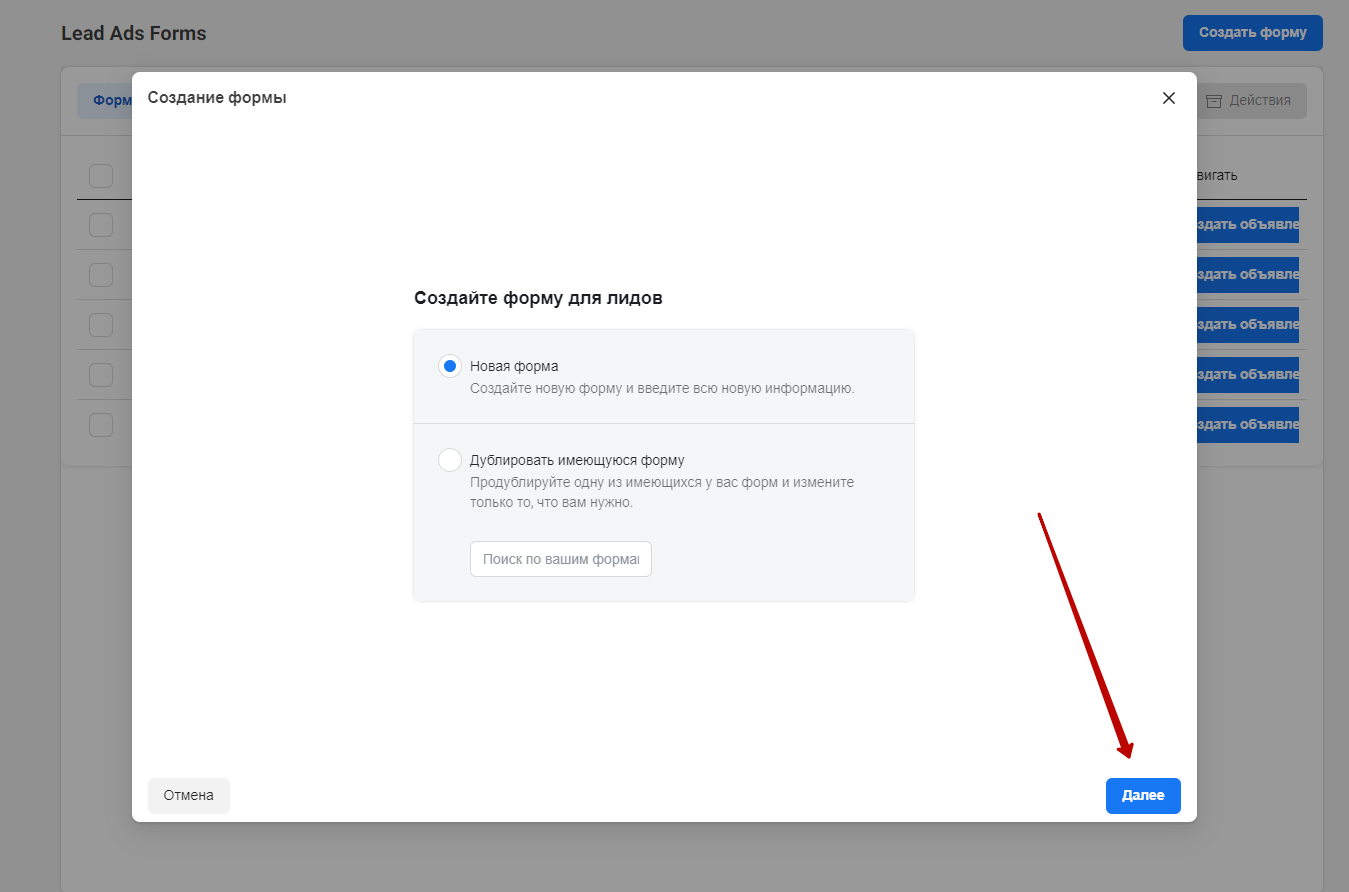Toggle the header select-all checkbox in table
Screen dimensions: 1349x892
[101, 176]
